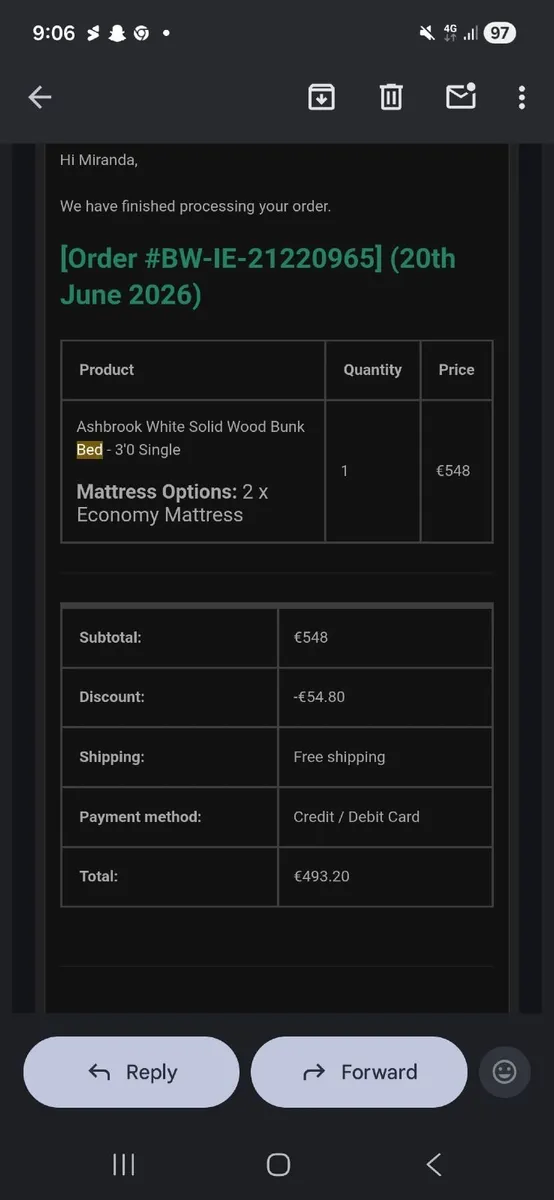This screenshot has height=1200, width=554.
Task: Tap the Free shipping cell
Action: point(385,757)
